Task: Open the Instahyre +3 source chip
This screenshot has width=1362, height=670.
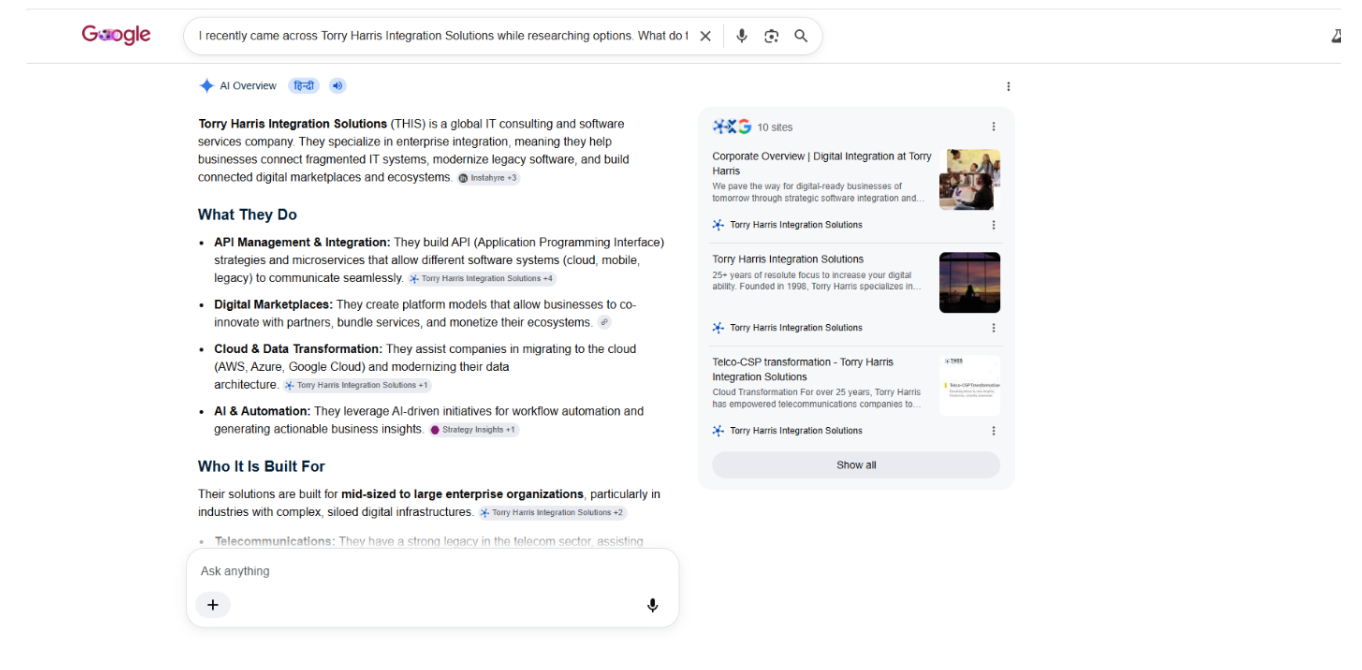Action: (488, 178)
